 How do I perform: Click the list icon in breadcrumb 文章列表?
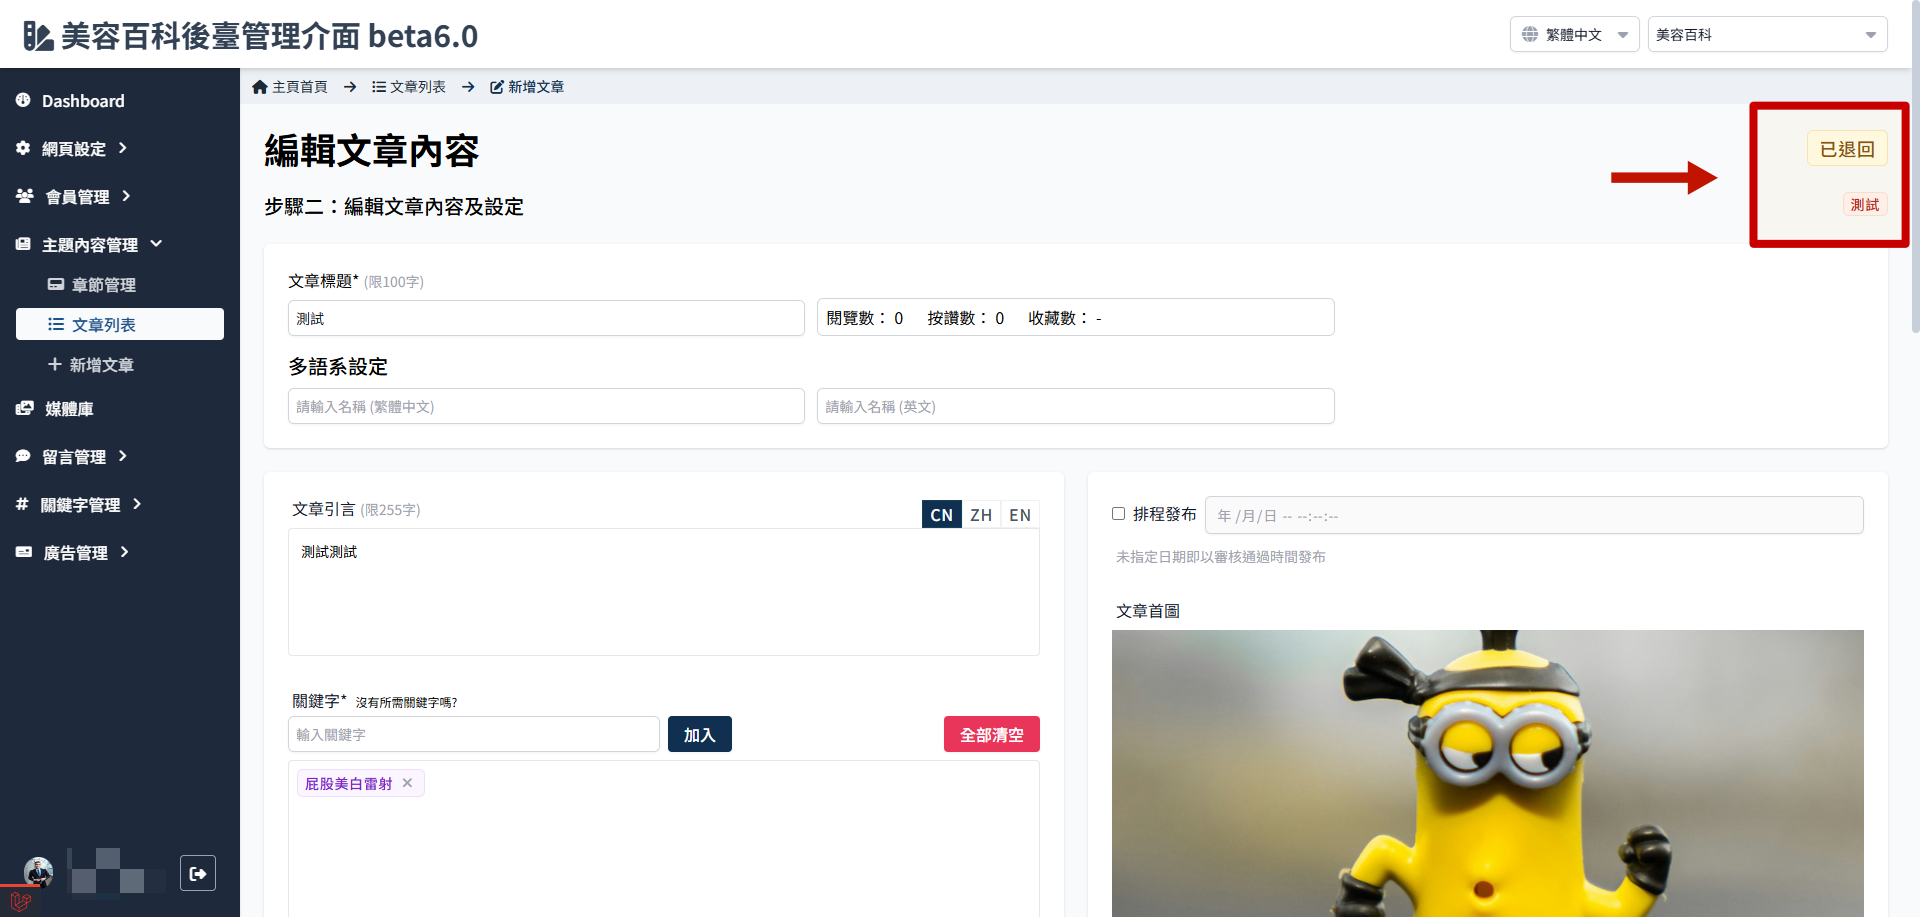[x=379, y=87]
